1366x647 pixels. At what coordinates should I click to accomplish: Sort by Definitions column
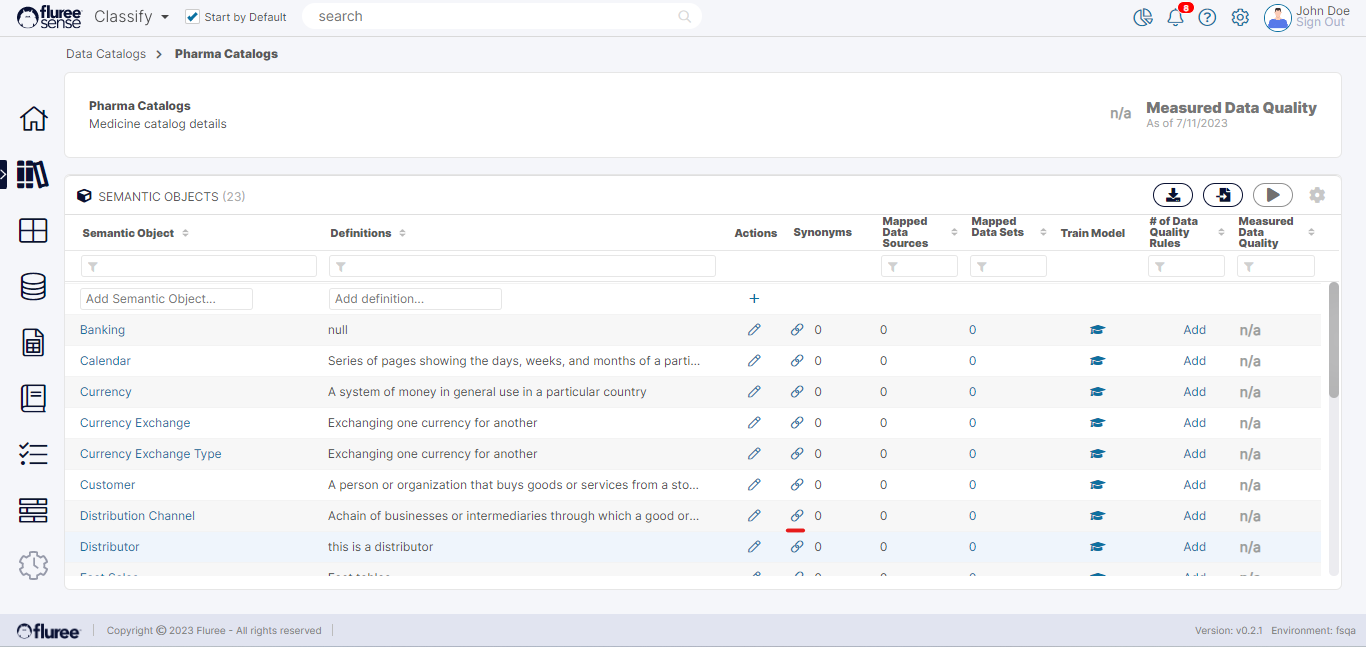click(402, 233)
